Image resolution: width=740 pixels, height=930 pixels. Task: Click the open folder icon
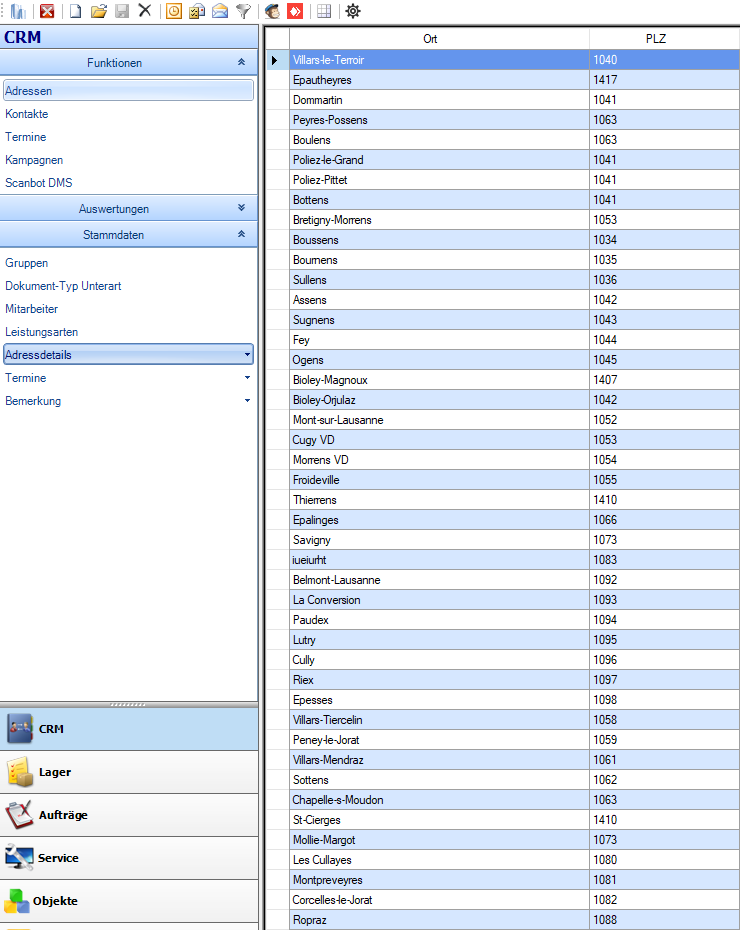pos(98,11)
